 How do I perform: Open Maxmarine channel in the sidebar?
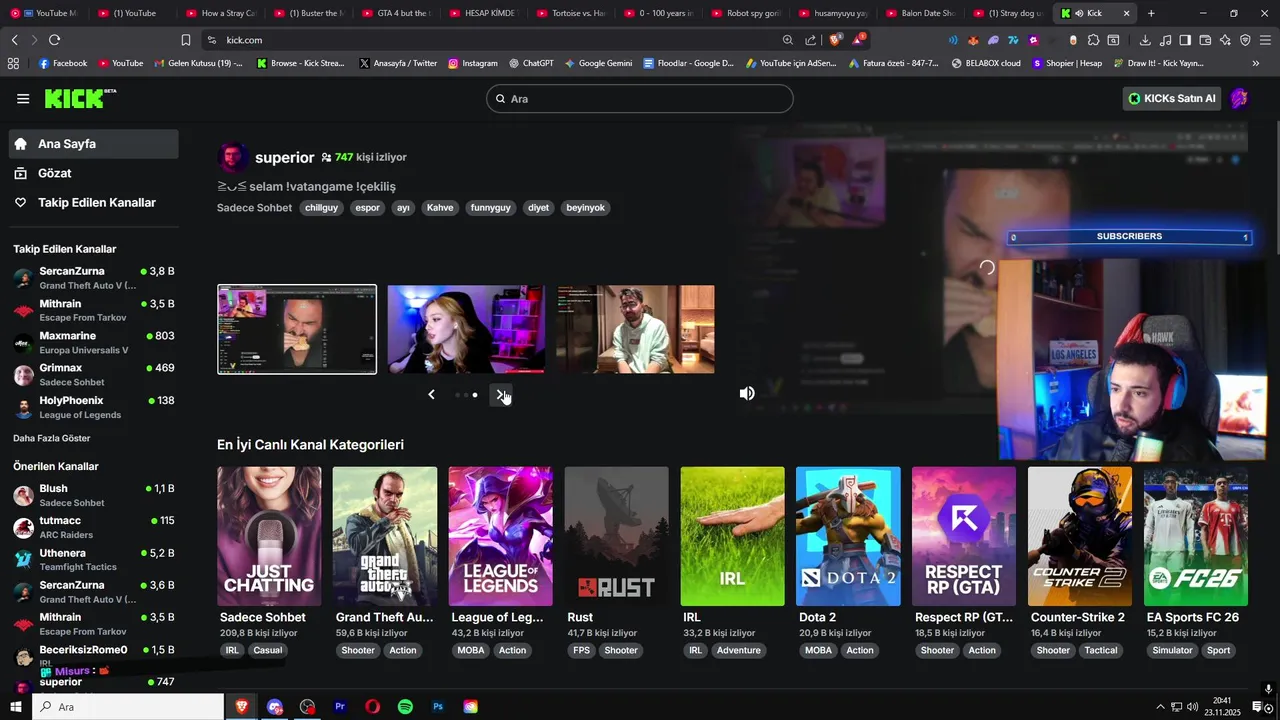[94, 343]
